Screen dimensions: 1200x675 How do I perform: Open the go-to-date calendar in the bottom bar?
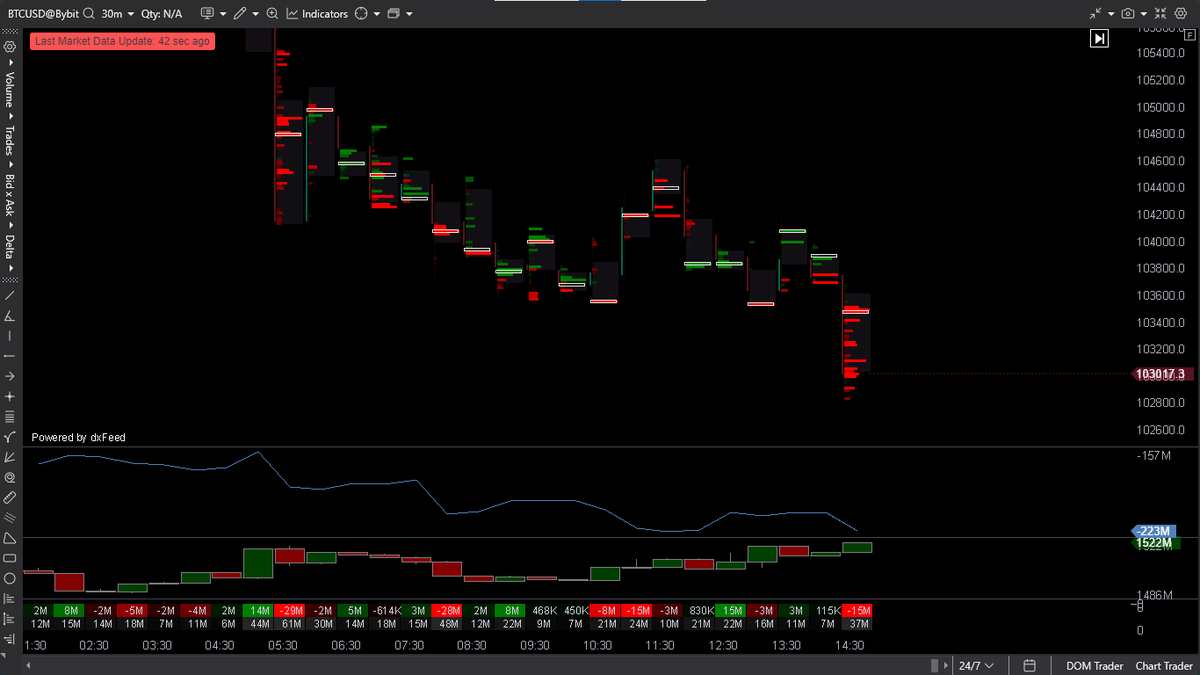(x=1029, y=665)
